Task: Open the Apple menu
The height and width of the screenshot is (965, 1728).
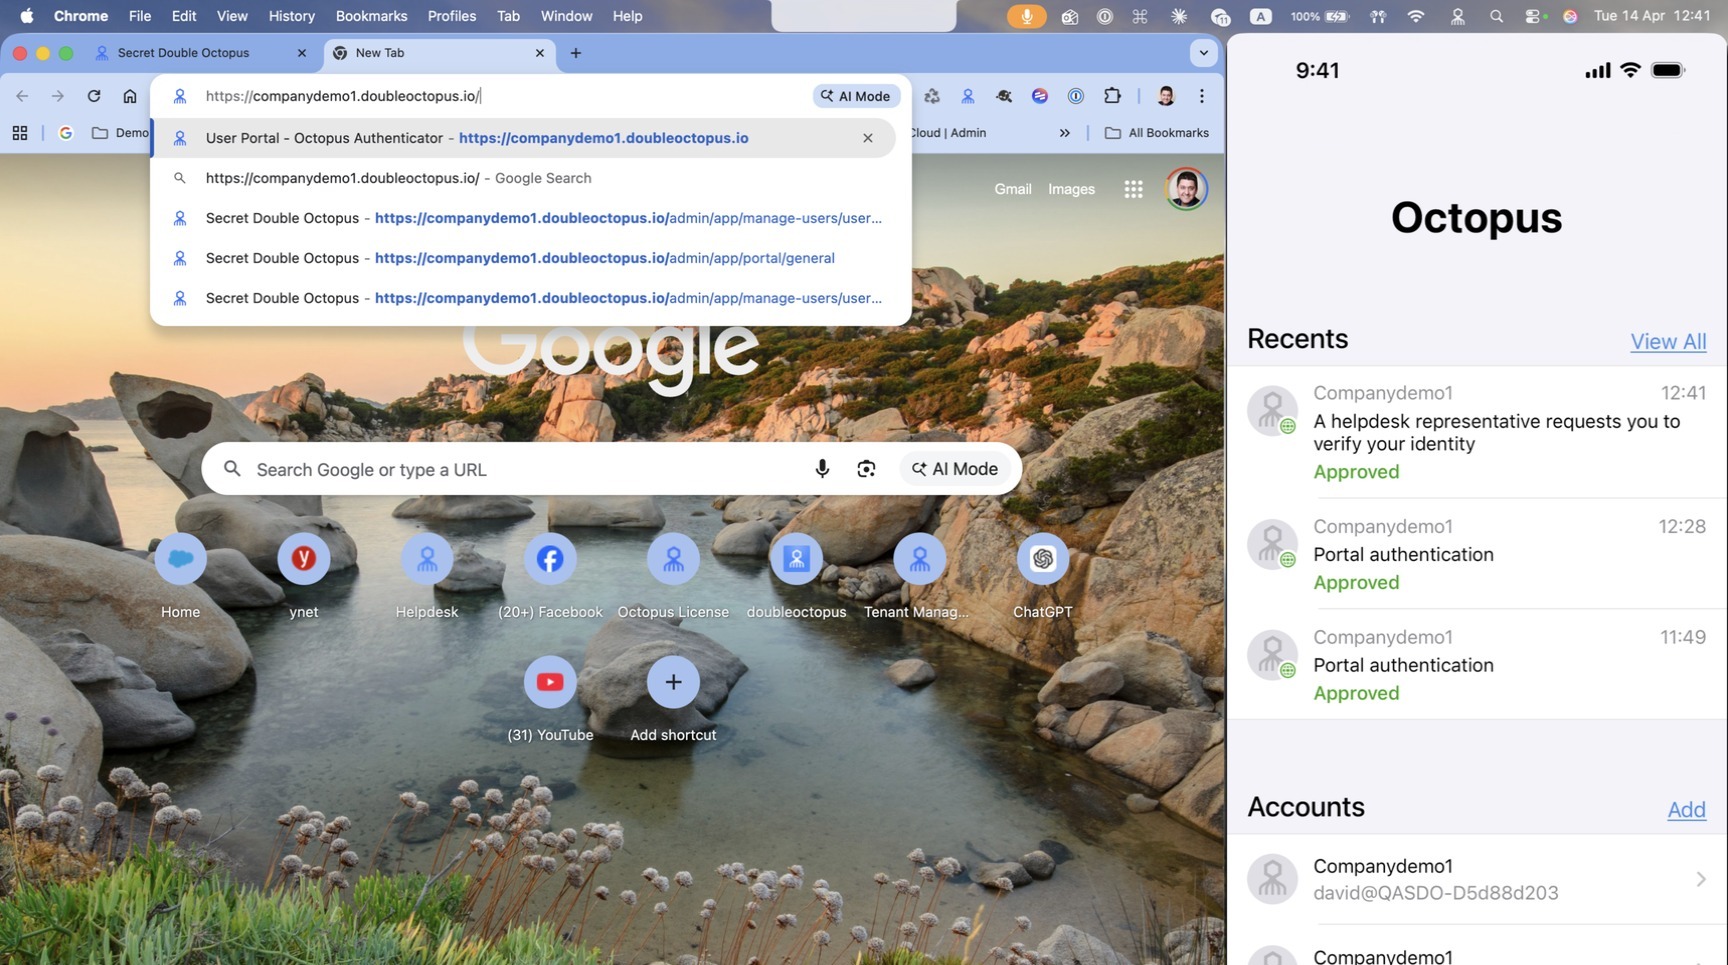Action: tap(26, 16)
